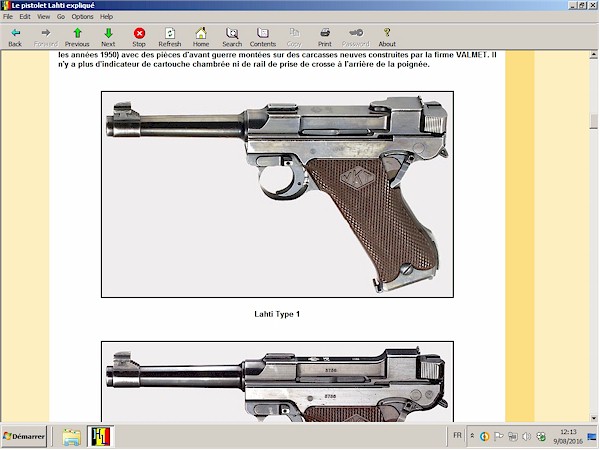Open the Search tool

coord(232,37)
